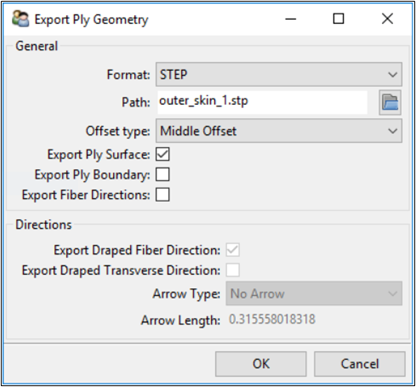This screenshot has height=387, width=416.
Task: Toggle Export Draped Fiber Direction checkbox
Action: pos(233,250)
